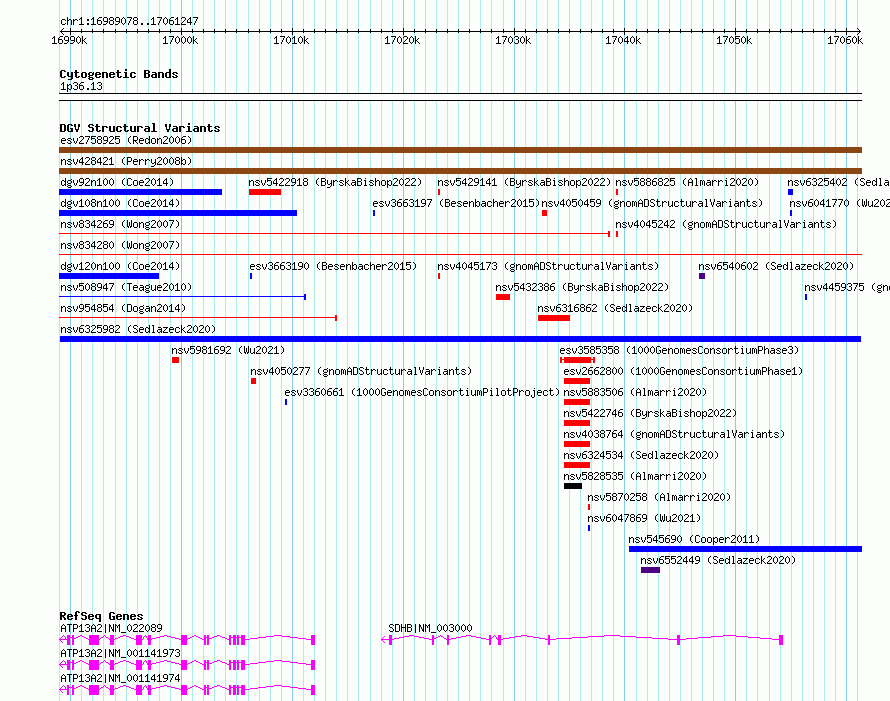Open nsv4045242 (gnomADStructuralVariants) label
Image resolution: width=890 pixels, height=701 pixels.
(x=726, y=224)
